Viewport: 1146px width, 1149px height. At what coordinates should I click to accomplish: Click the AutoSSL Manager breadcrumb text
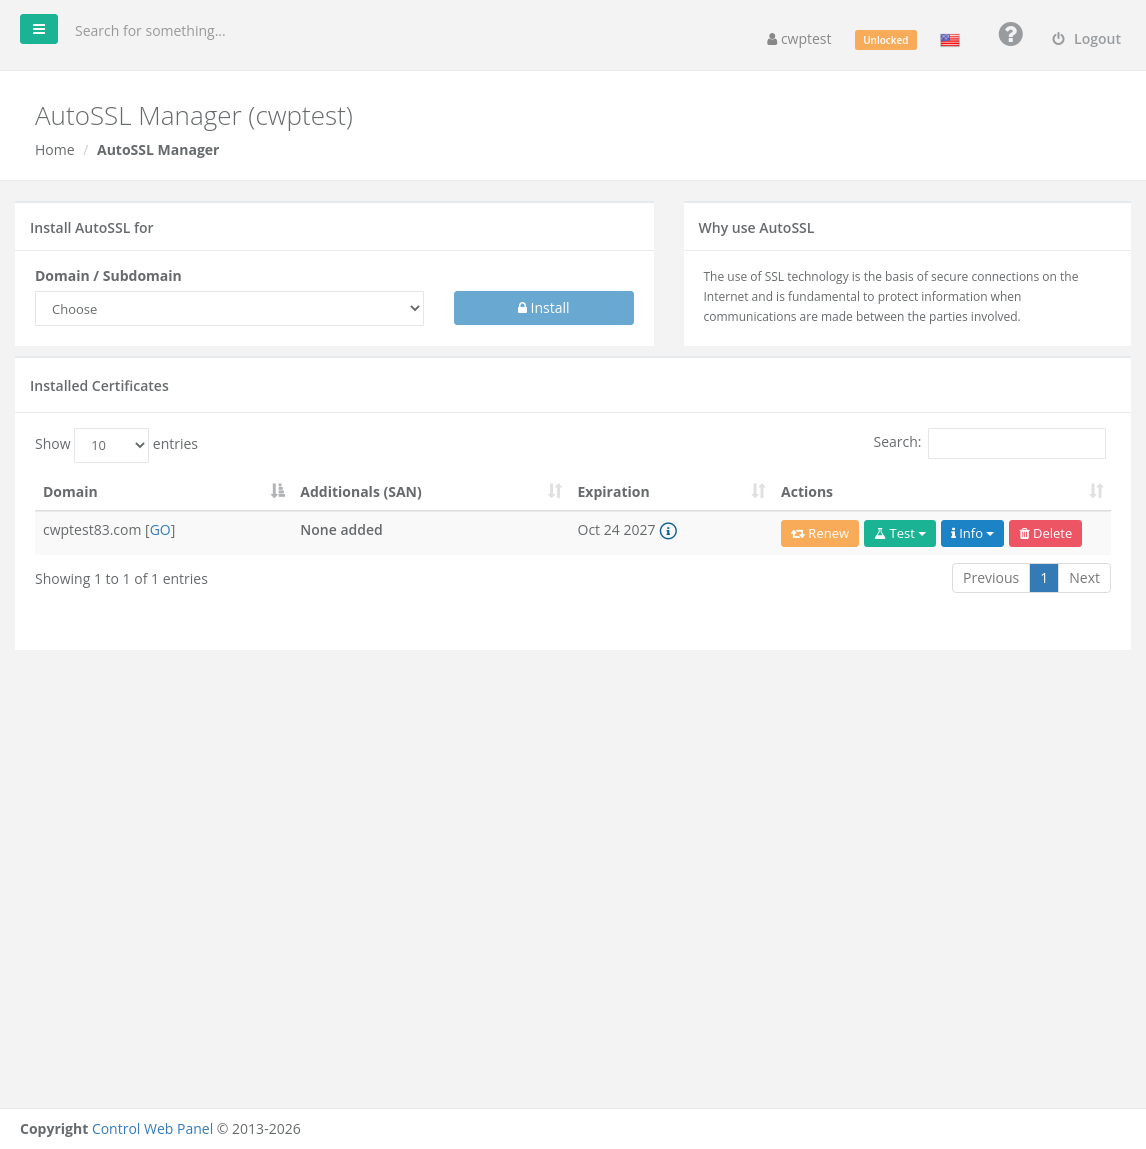pyautogui.click(x=158, y=149)
